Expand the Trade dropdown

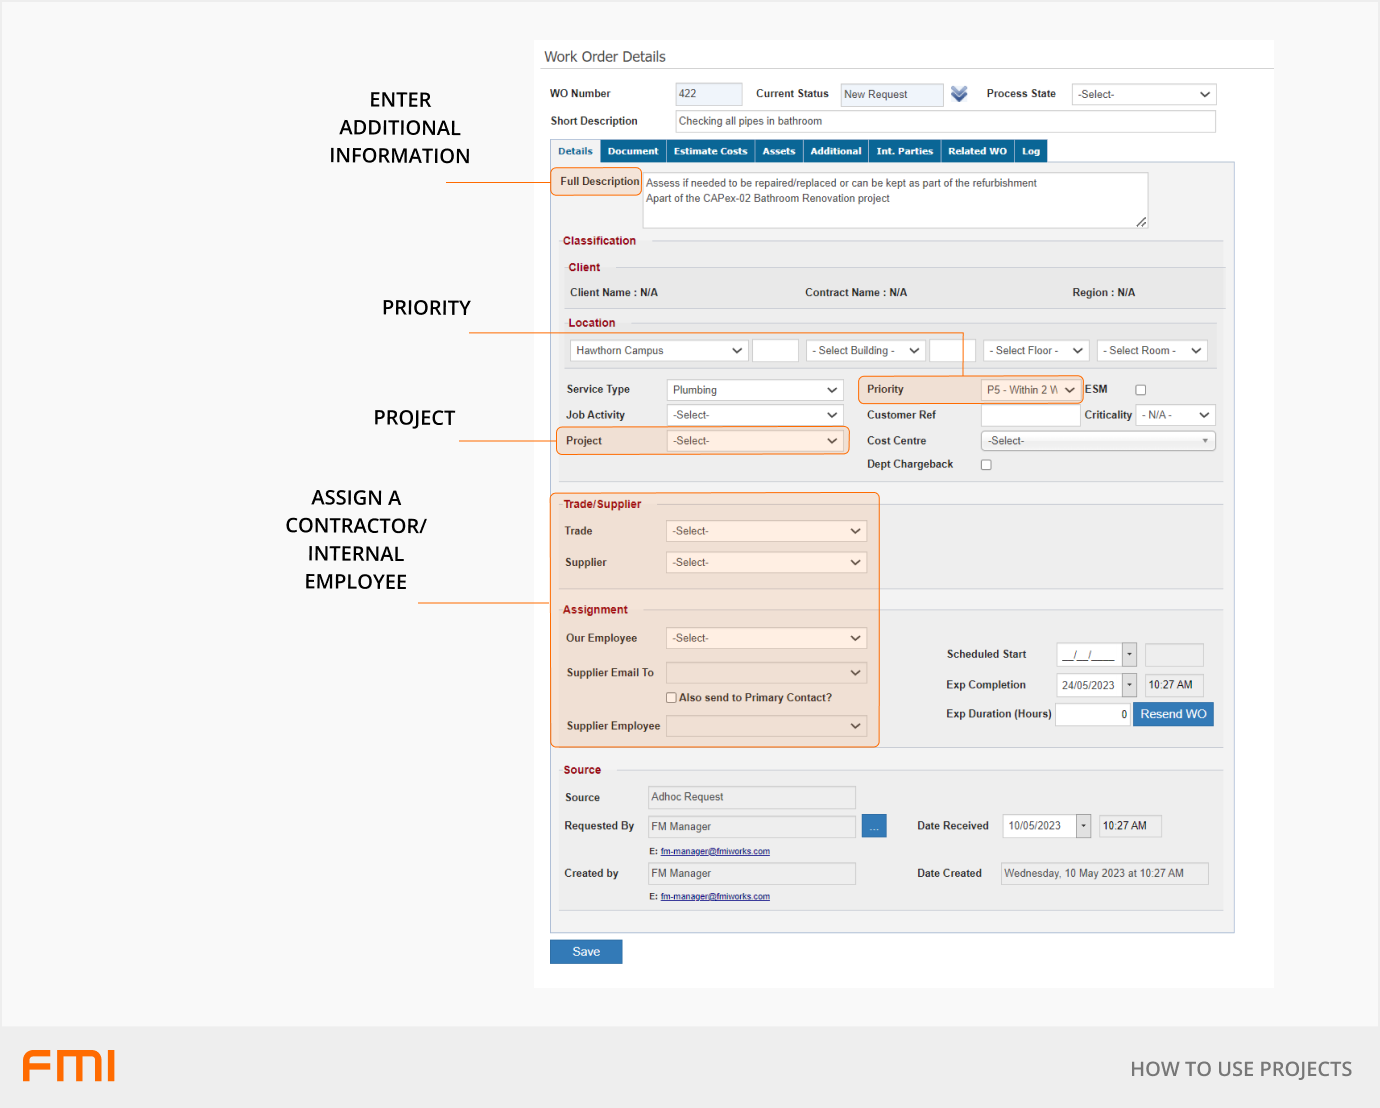(x=765, y=532)
